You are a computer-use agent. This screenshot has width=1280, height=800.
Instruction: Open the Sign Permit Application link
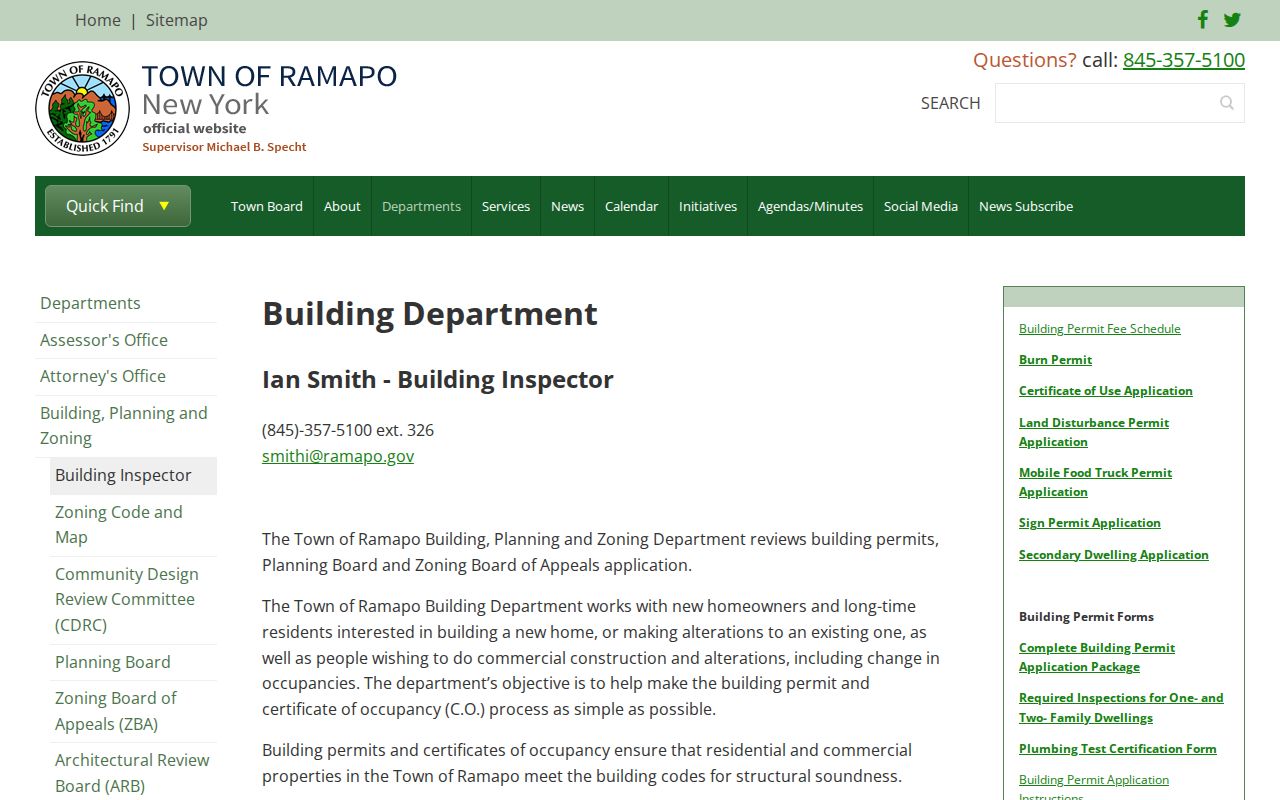pyautogui.click(x=1090, y=522)
